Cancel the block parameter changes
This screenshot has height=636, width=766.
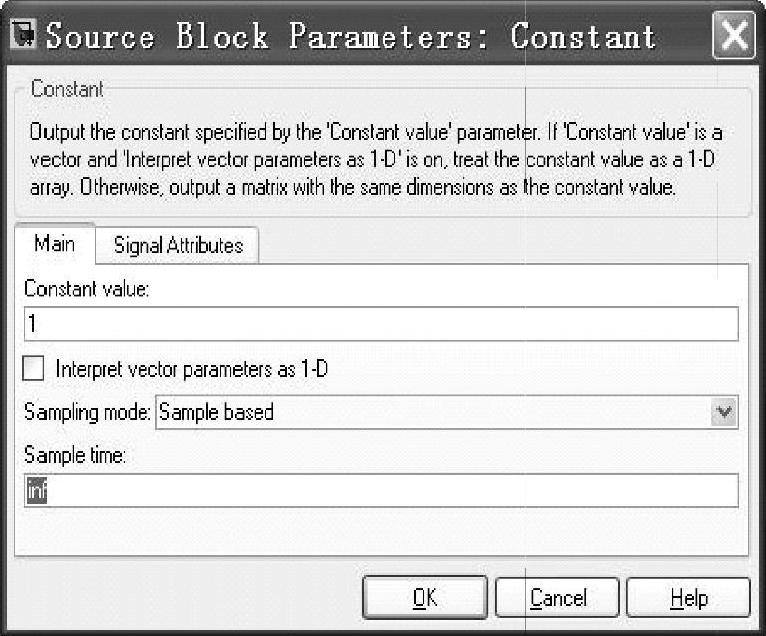click(x=558, y=598)
